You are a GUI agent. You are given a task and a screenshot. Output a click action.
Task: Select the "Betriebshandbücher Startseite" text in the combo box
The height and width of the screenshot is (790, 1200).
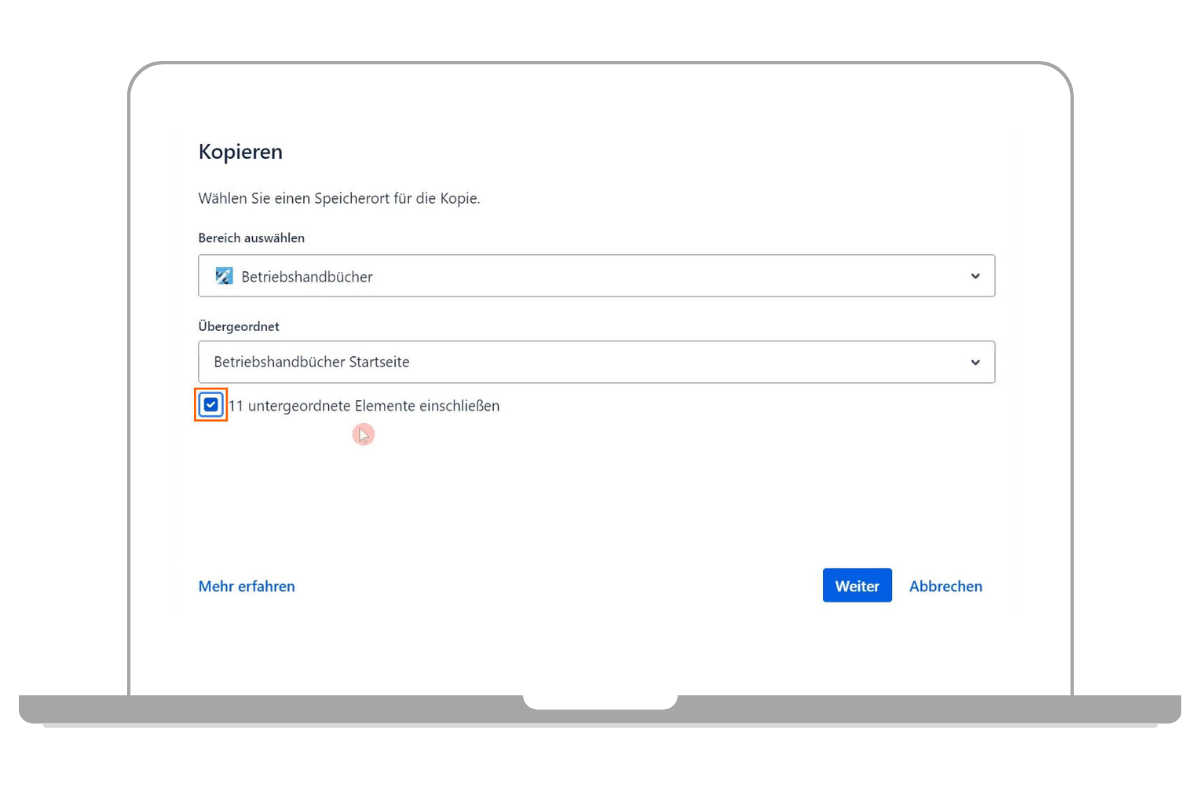point(311,362)
